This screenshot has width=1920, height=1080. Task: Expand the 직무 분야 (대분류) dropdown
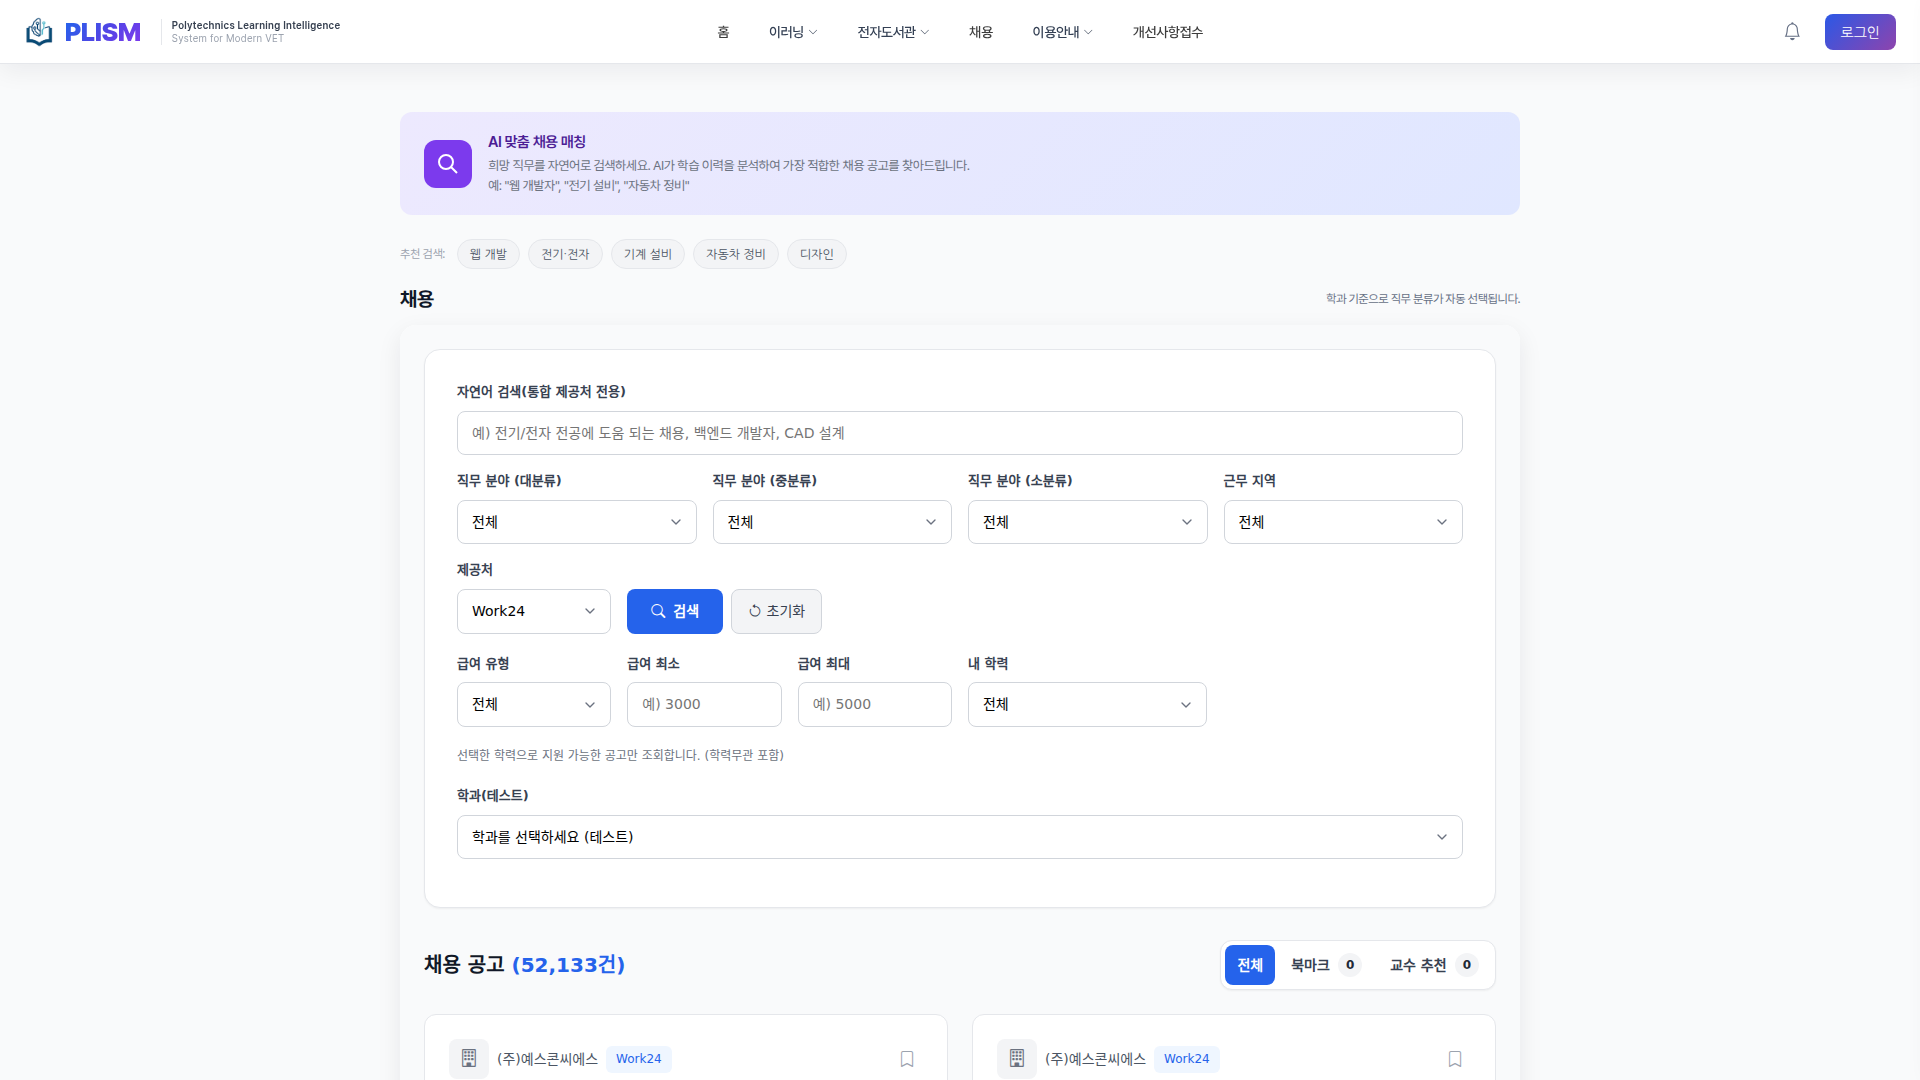[576, 522]
